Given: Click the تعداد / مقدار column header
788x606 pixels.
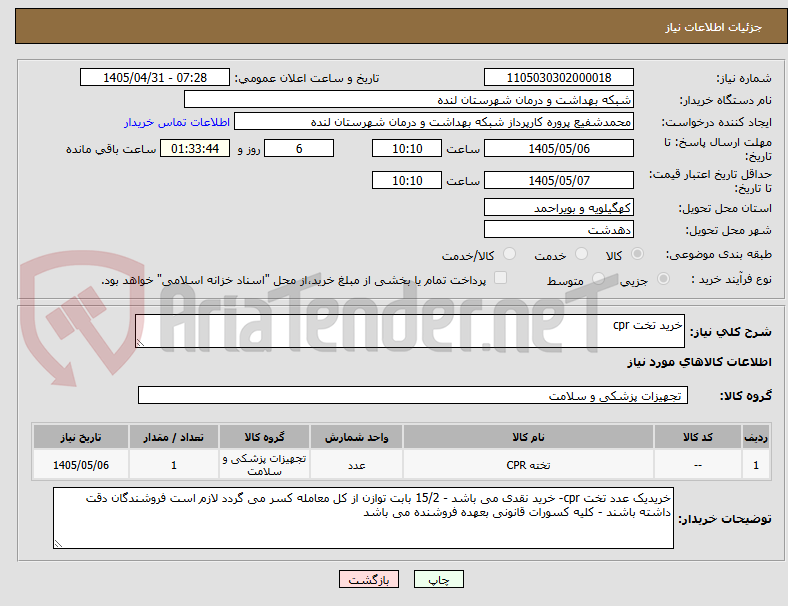Looking at the screenshot, I should click(x=173, y=437).
